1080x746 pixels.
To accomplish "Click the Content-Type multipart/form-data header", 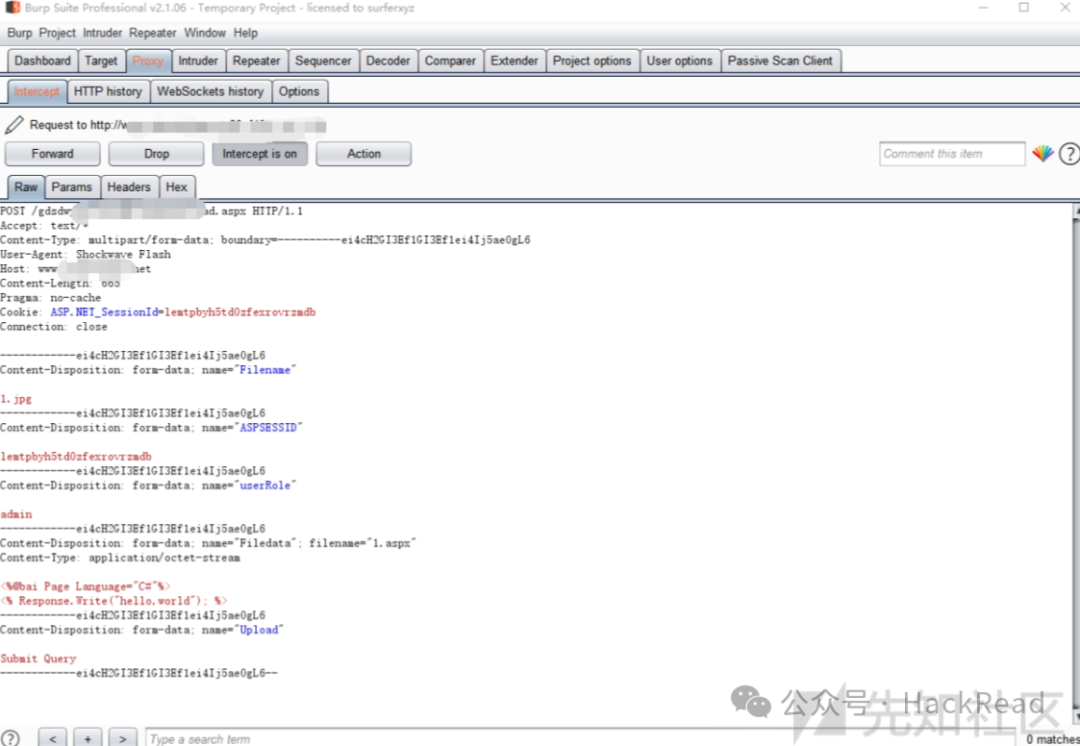I will (x=265, y=240).
